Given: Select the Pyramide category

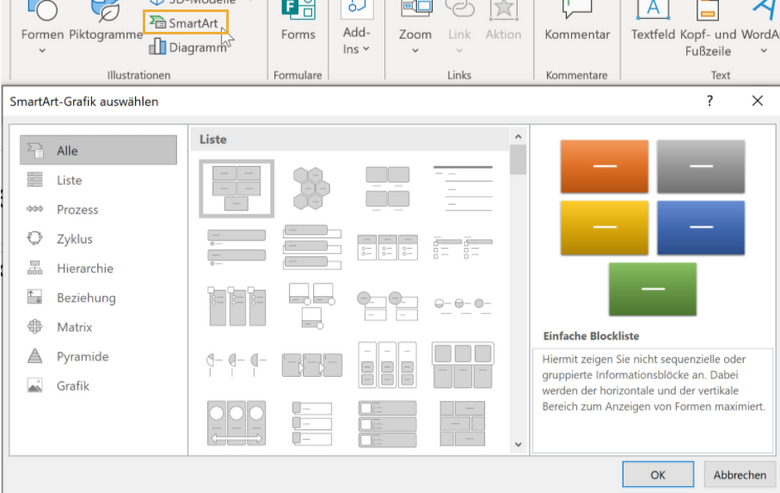Looking at the screenshot, I should point(98,356).
